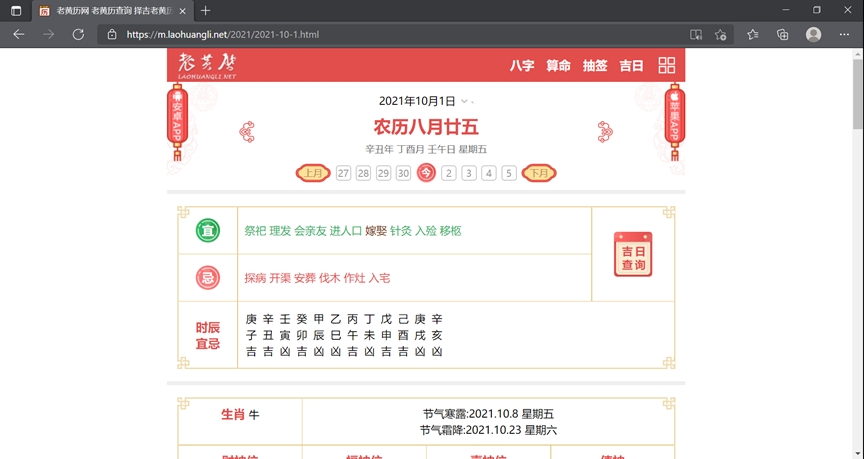The height and width of the screenshot is (459, 864).
Task: Close the 老黄历网 browser tab
Action: pos(182,11)
